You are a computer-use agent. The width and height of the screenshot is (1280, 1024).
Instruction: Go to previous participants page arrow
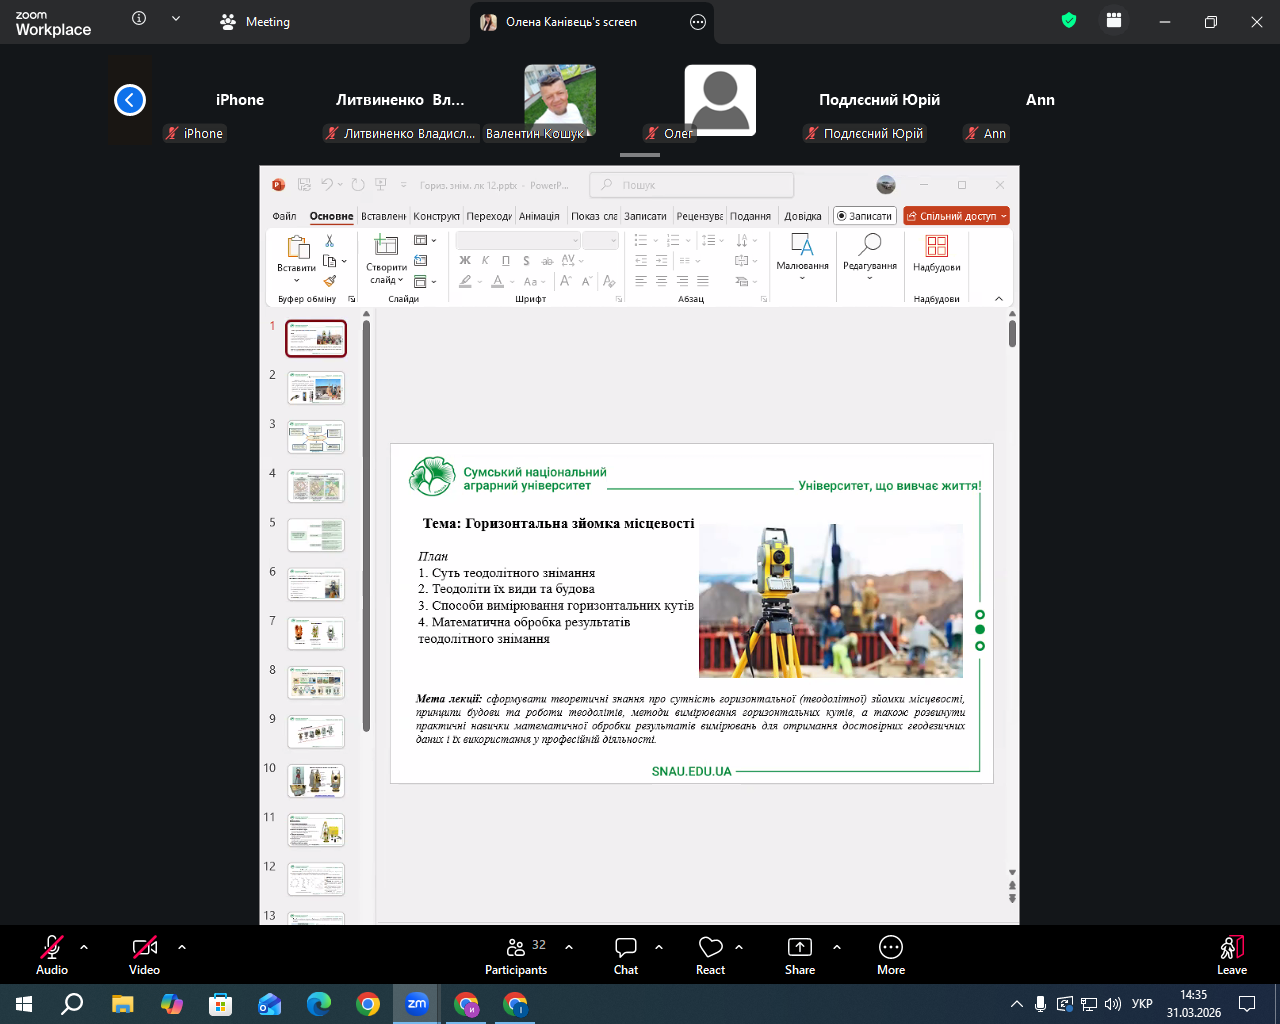(x=130, y=100)
